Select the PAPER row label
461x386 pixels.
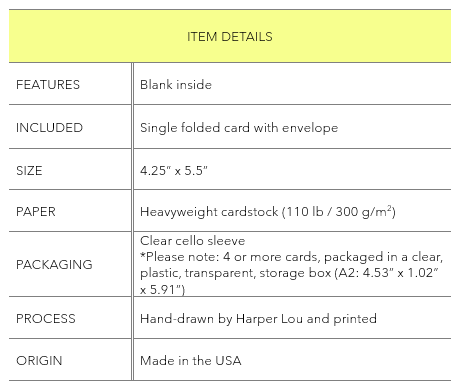[x=36, y=212]
